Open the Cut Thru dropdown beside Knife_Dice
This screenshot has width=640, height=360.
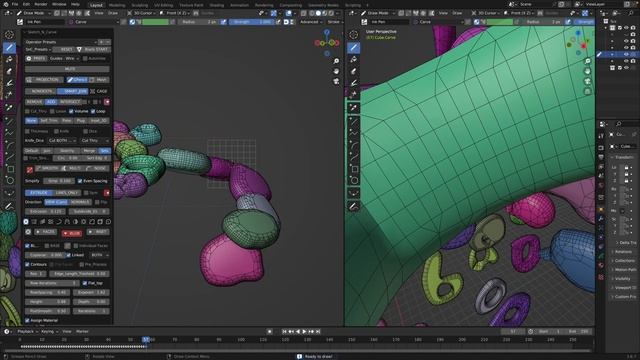tap(95, 140)
